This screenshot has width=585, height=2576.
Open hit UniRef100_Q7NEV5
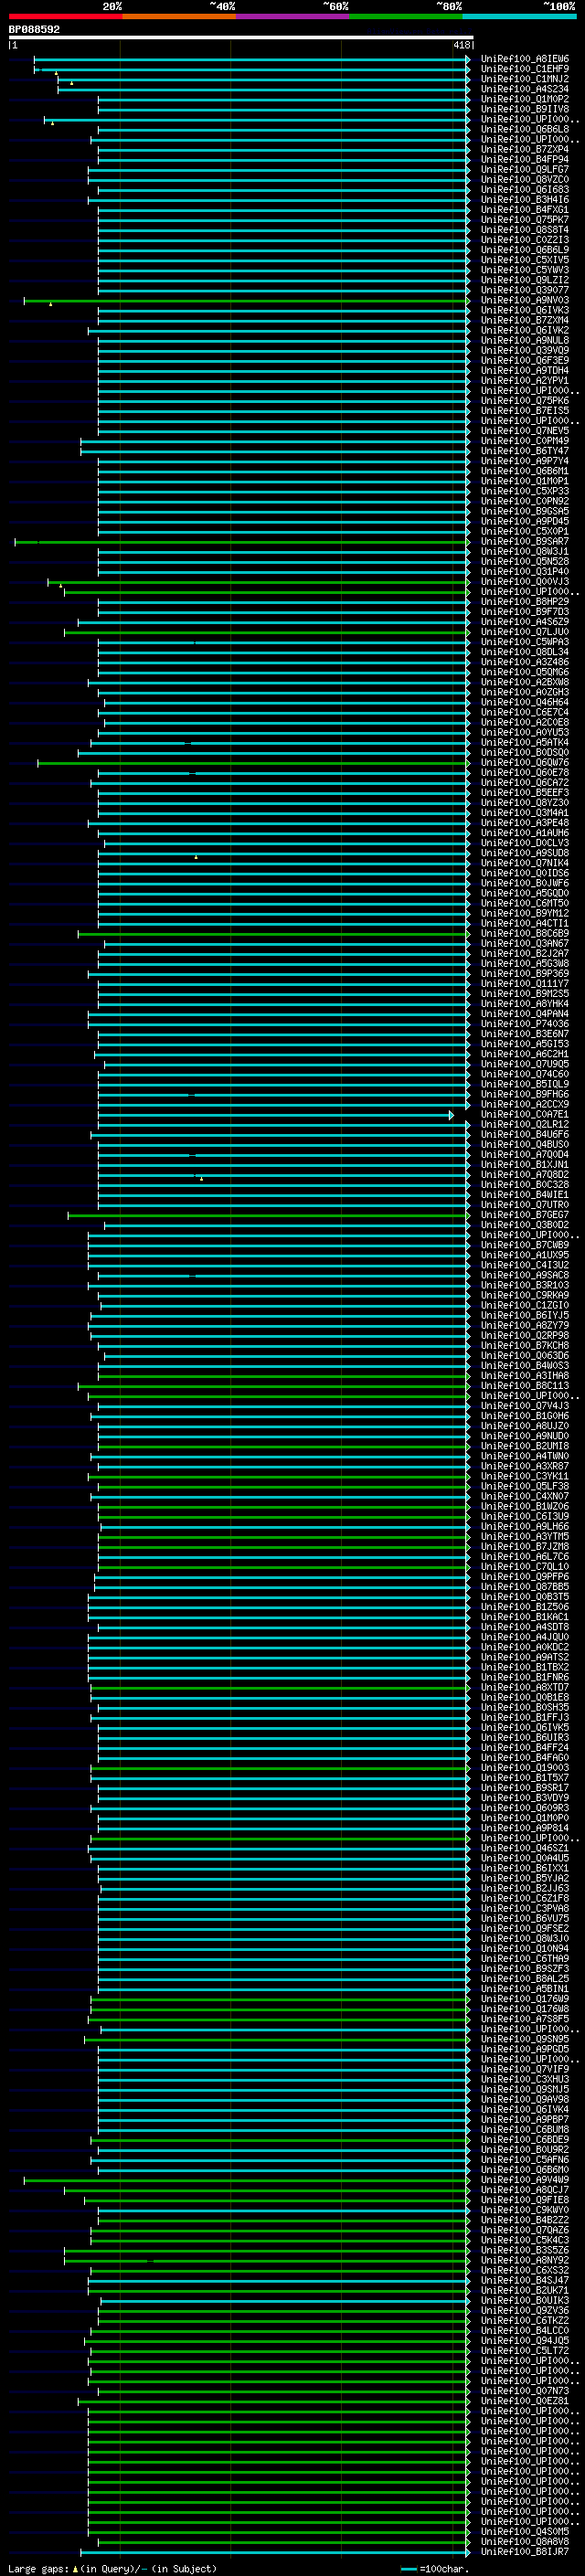point(525,431)
